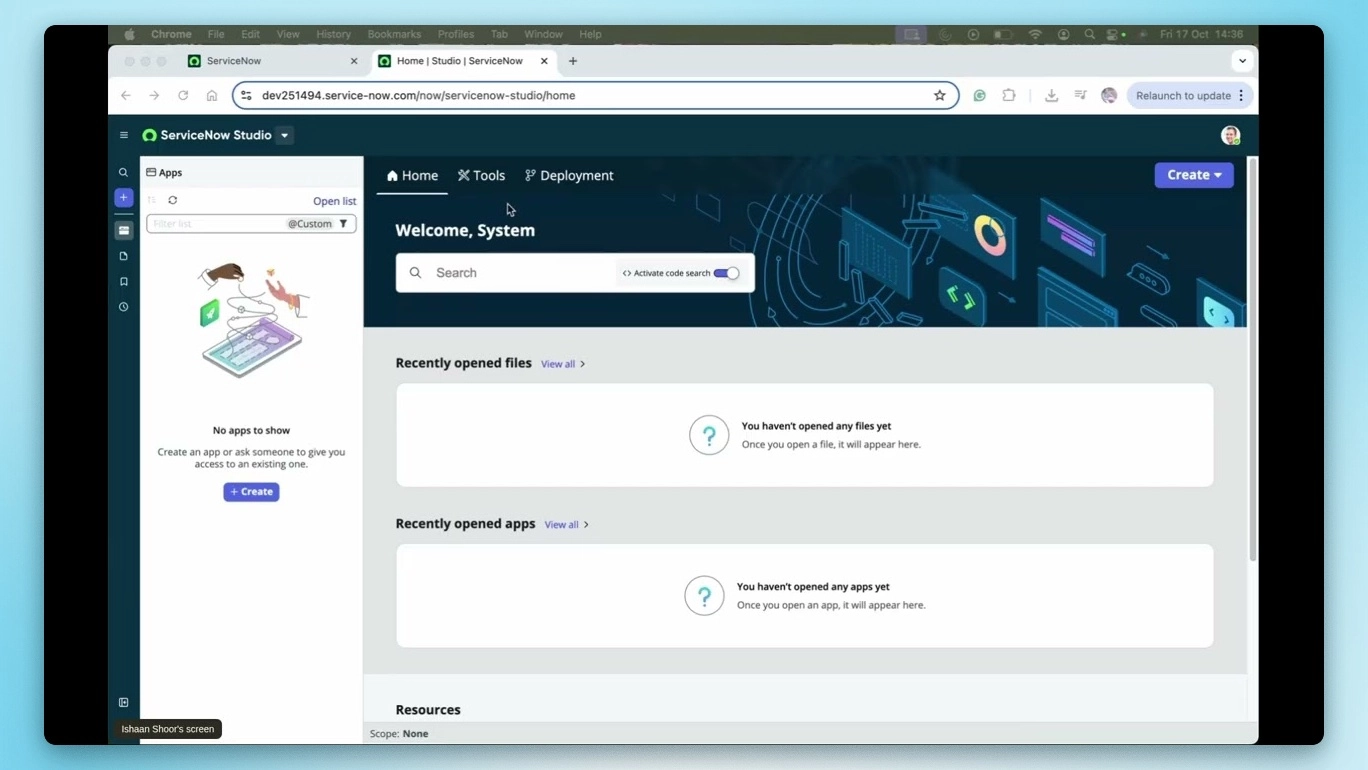
Task: Select the Apps panel icon in sidebar
Action: click(123, 230)
